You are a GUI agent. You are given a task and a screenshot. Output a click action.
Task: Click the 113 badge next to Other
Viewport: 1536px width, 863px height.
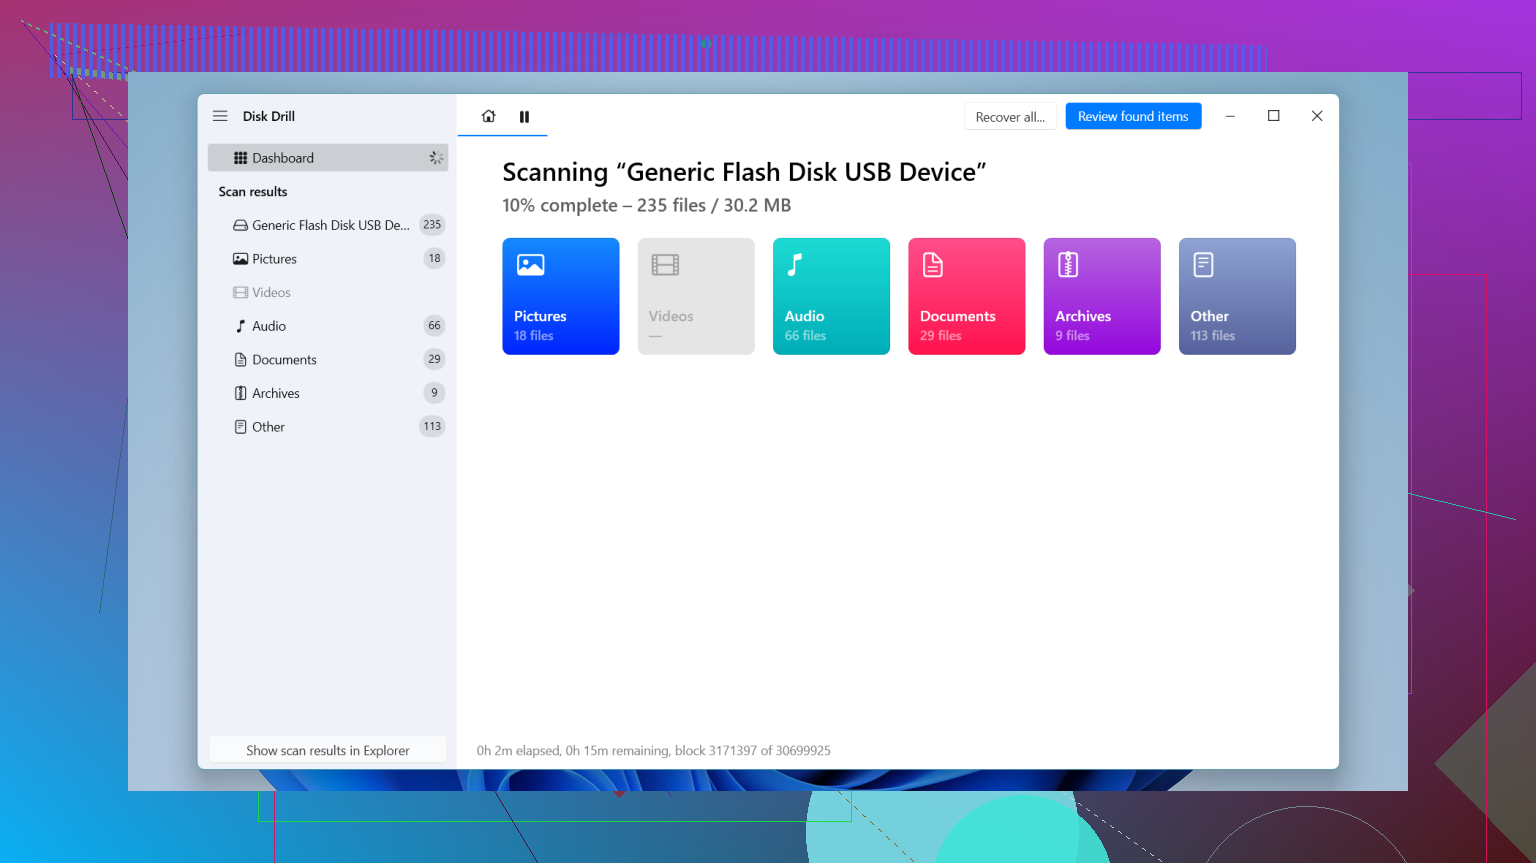[x=432, y=426]
